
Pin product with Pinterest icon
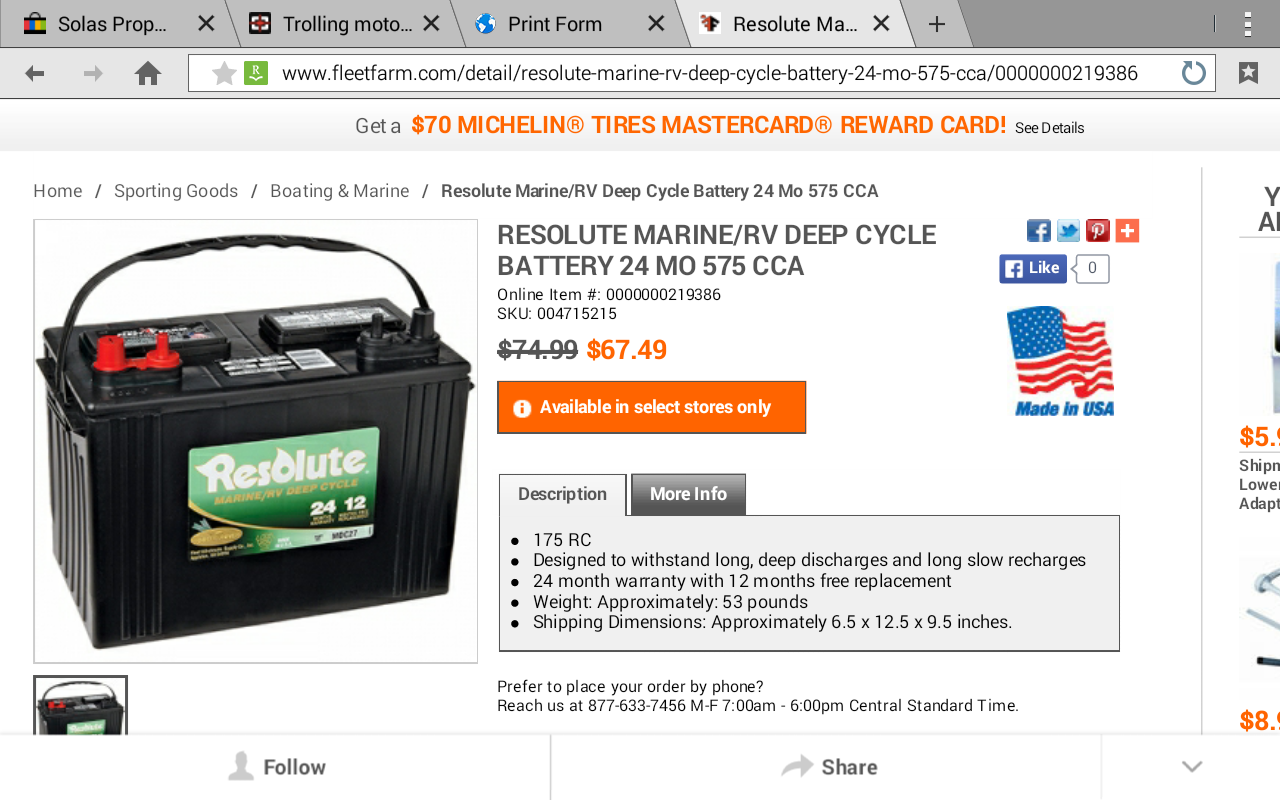click(1098, 231)
